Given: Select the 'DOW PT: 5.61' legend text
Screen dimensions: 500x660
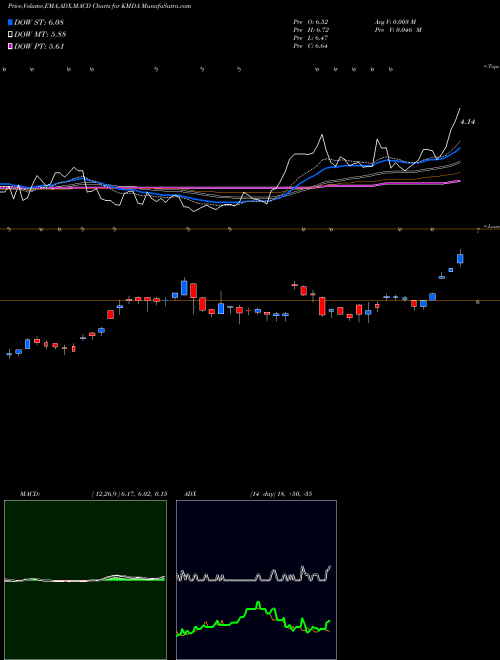Looking at the screenshot, I should coord(39,47).
